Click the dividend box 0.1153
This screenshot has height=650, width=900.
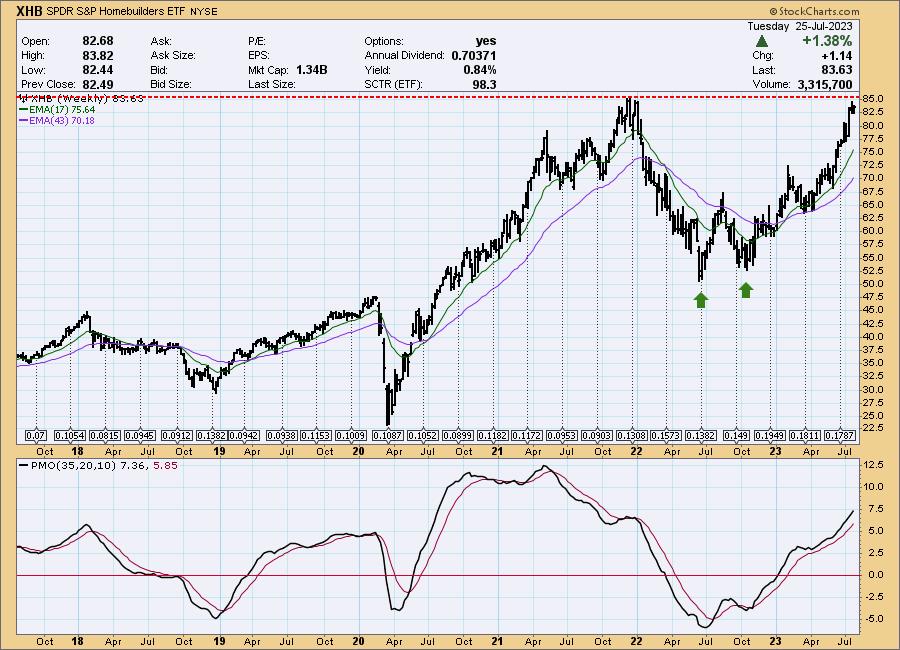316,436
